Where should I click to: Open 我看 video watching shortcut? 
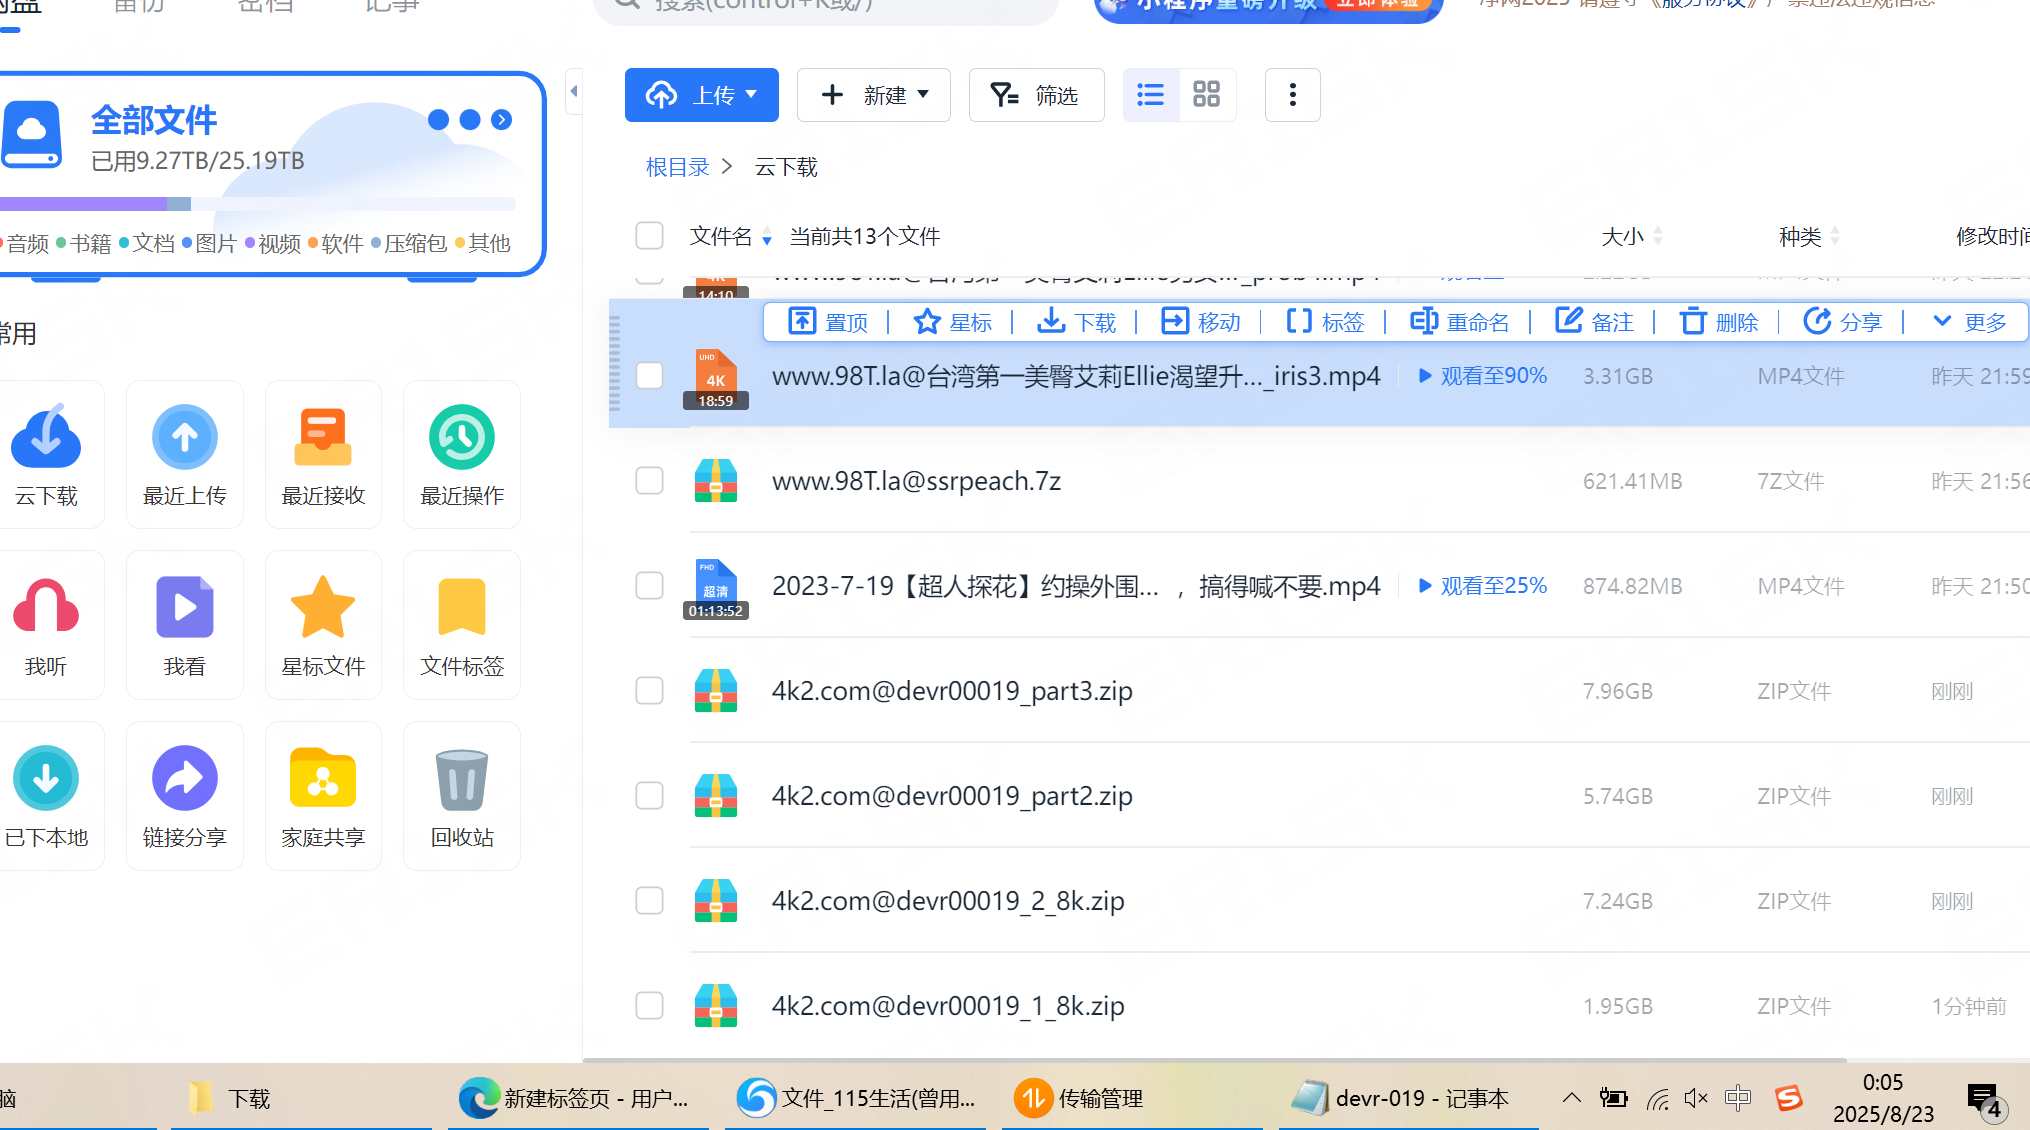pyautogui.click(x=185, y=625)
